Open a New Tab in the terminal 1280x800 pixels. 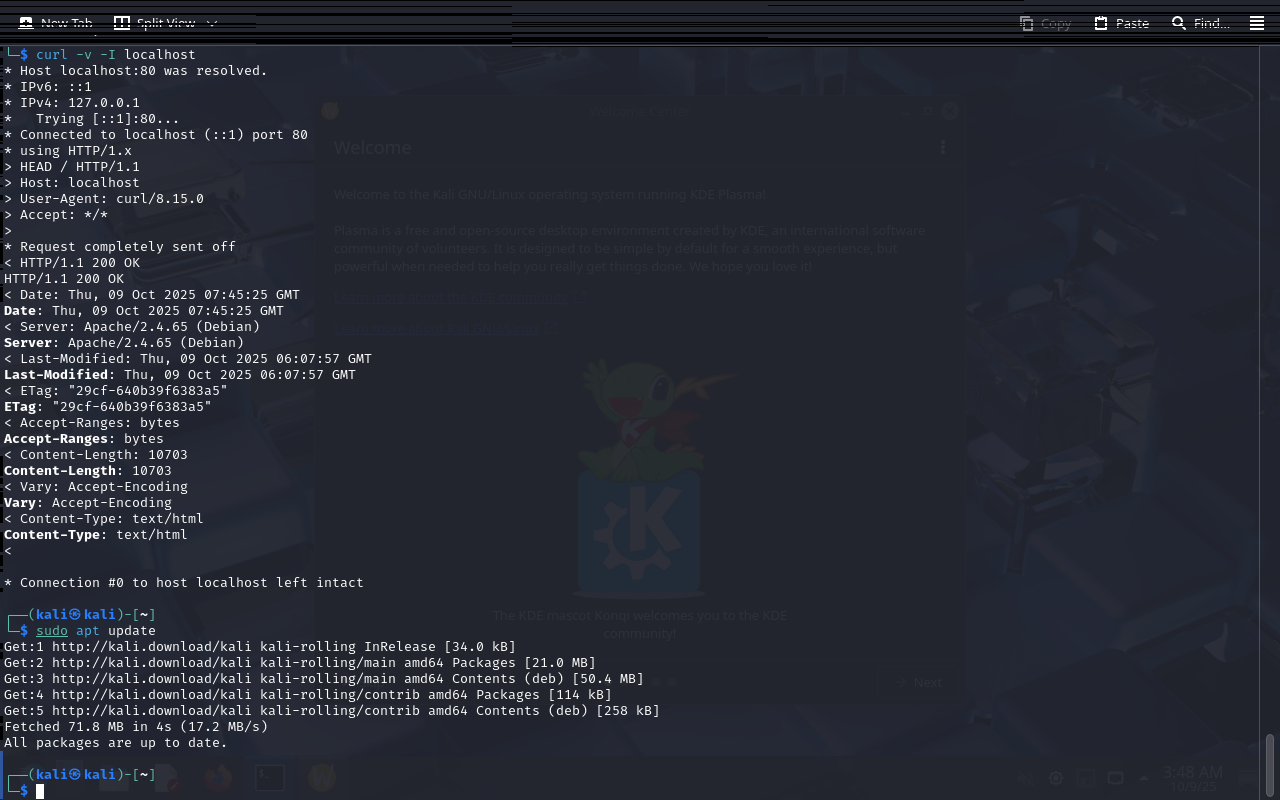click(56, 23)
